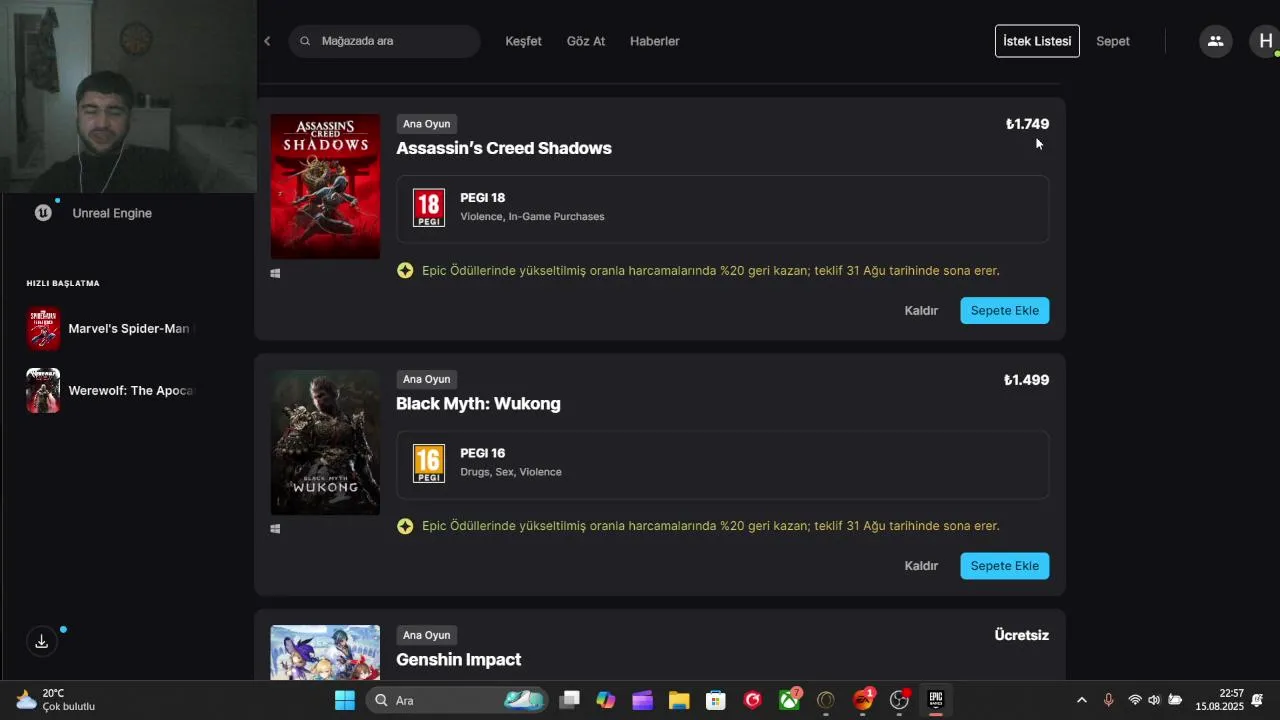Screen dimensions: 1280x720
Task: Click the Ana Oyun tag on Assassin's Creed
Action: 427,124
